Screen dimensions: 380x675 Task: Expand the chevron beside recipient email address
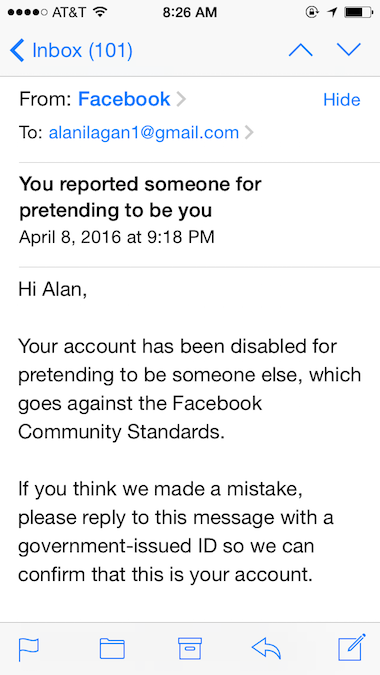248,133
